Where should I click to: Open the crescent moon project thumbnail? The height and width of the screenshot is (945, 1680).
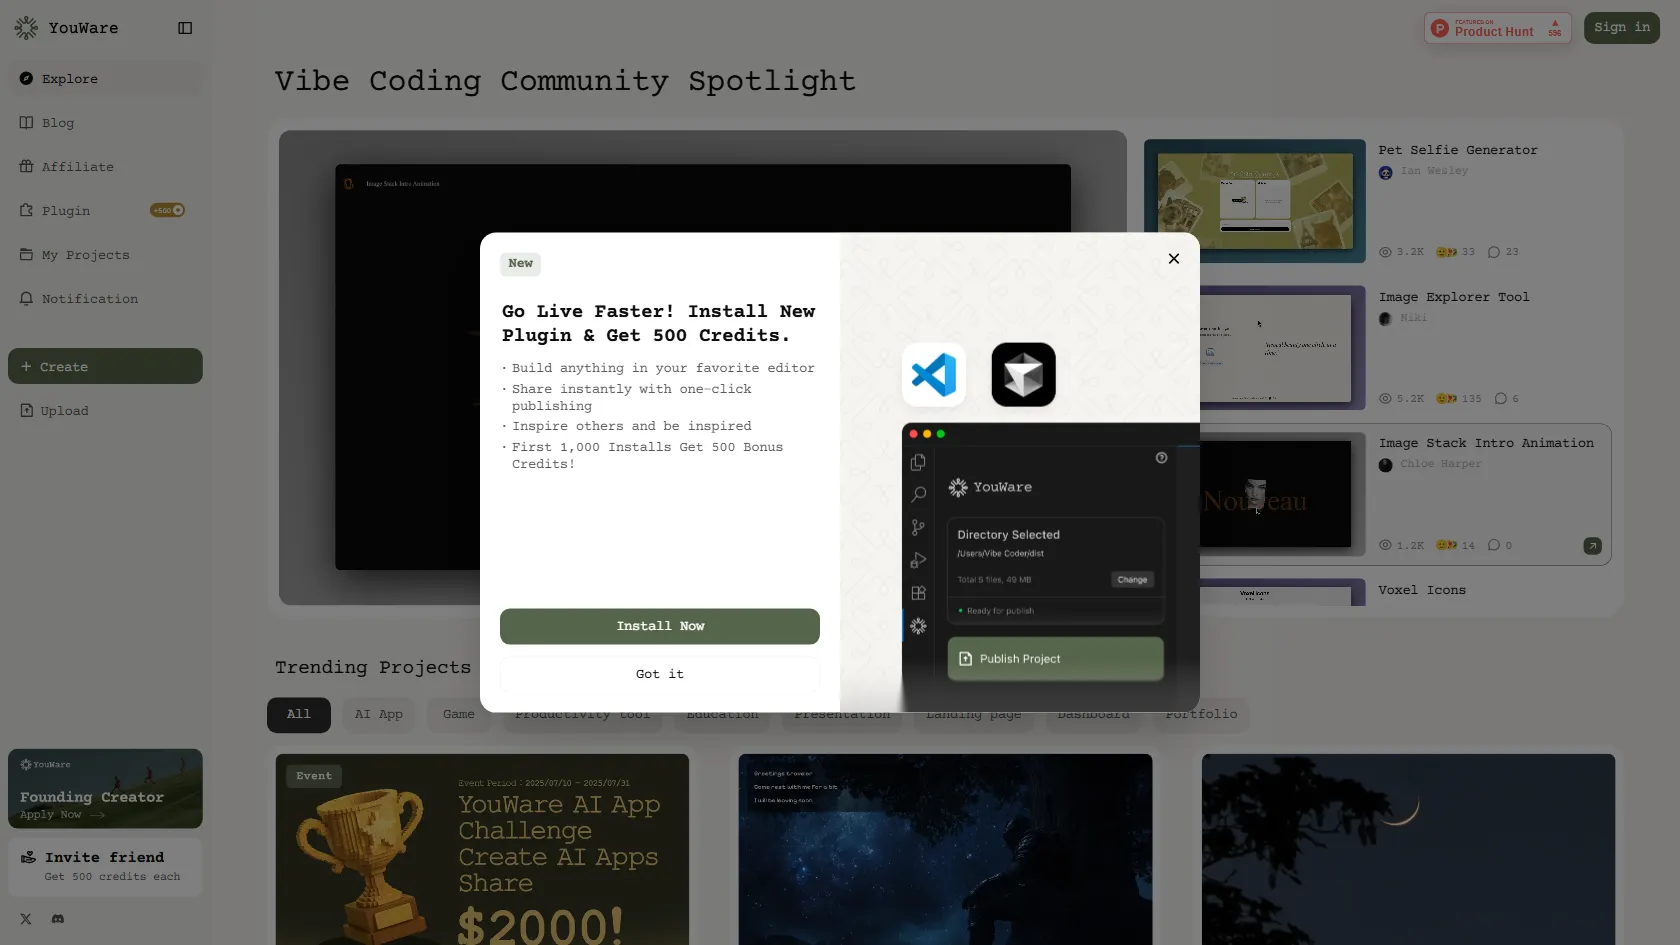pos(1408,849)
